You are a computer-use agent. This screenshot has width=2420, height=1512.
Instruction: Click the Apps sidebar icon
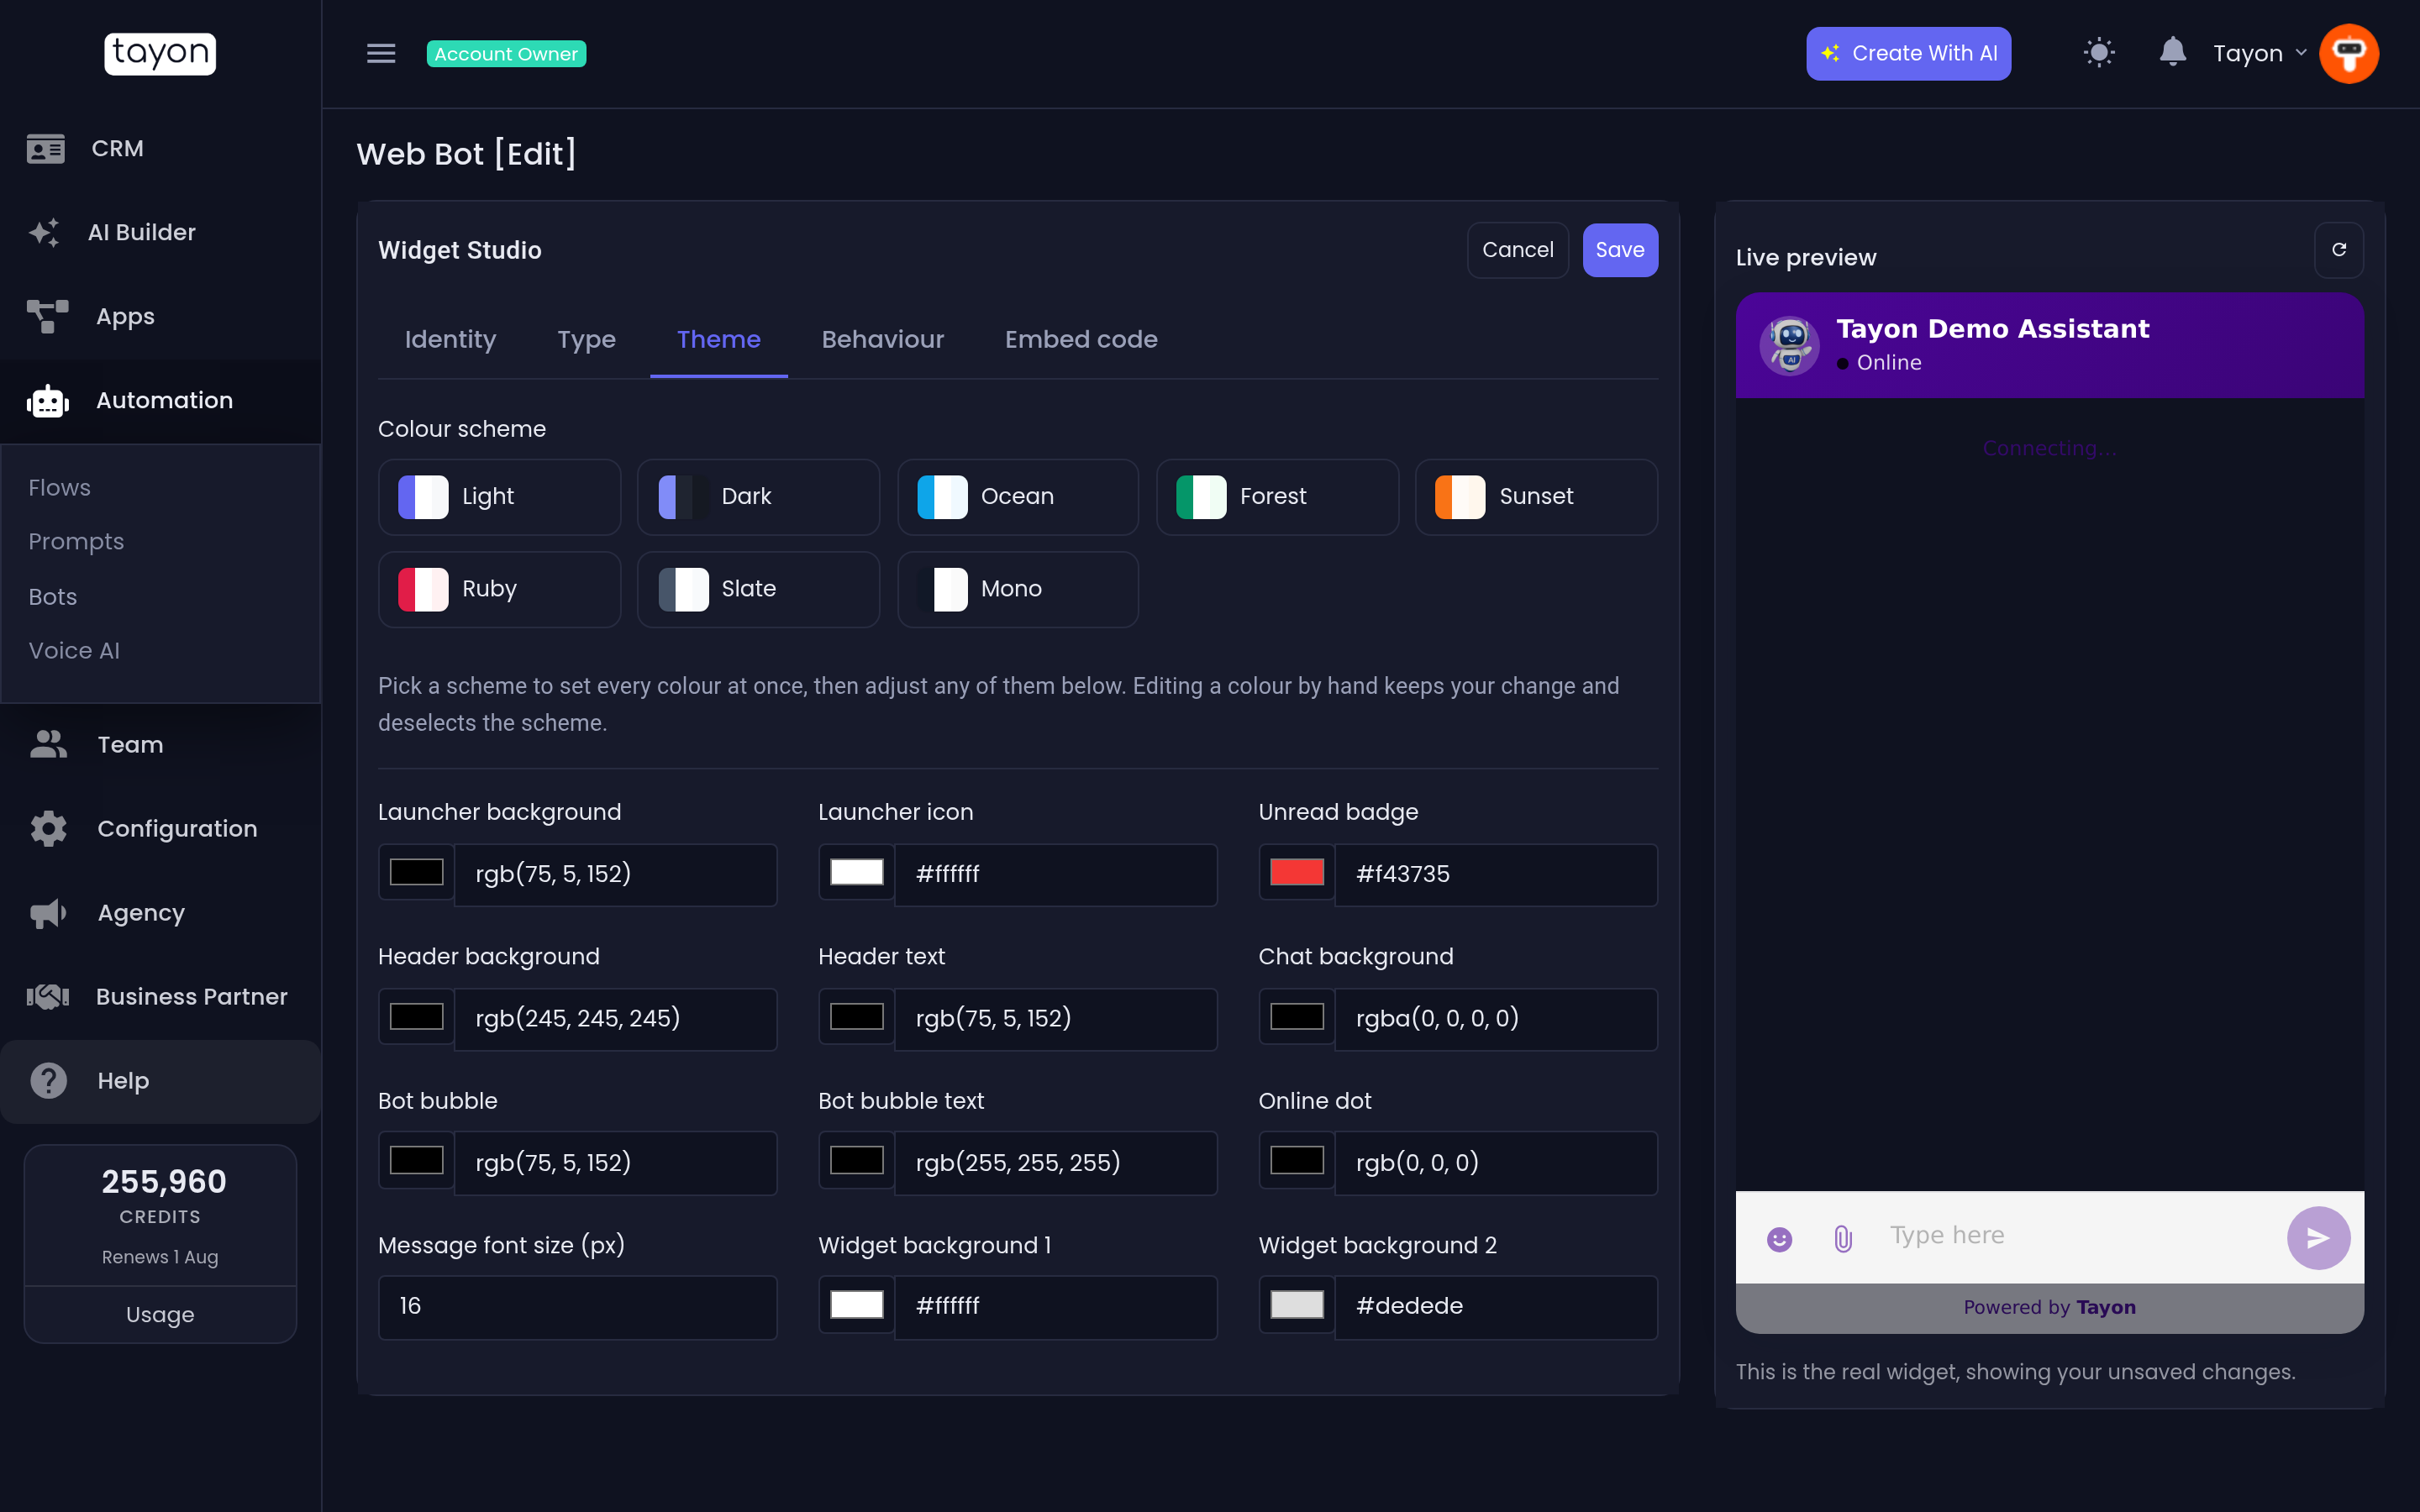click(47, 317)
